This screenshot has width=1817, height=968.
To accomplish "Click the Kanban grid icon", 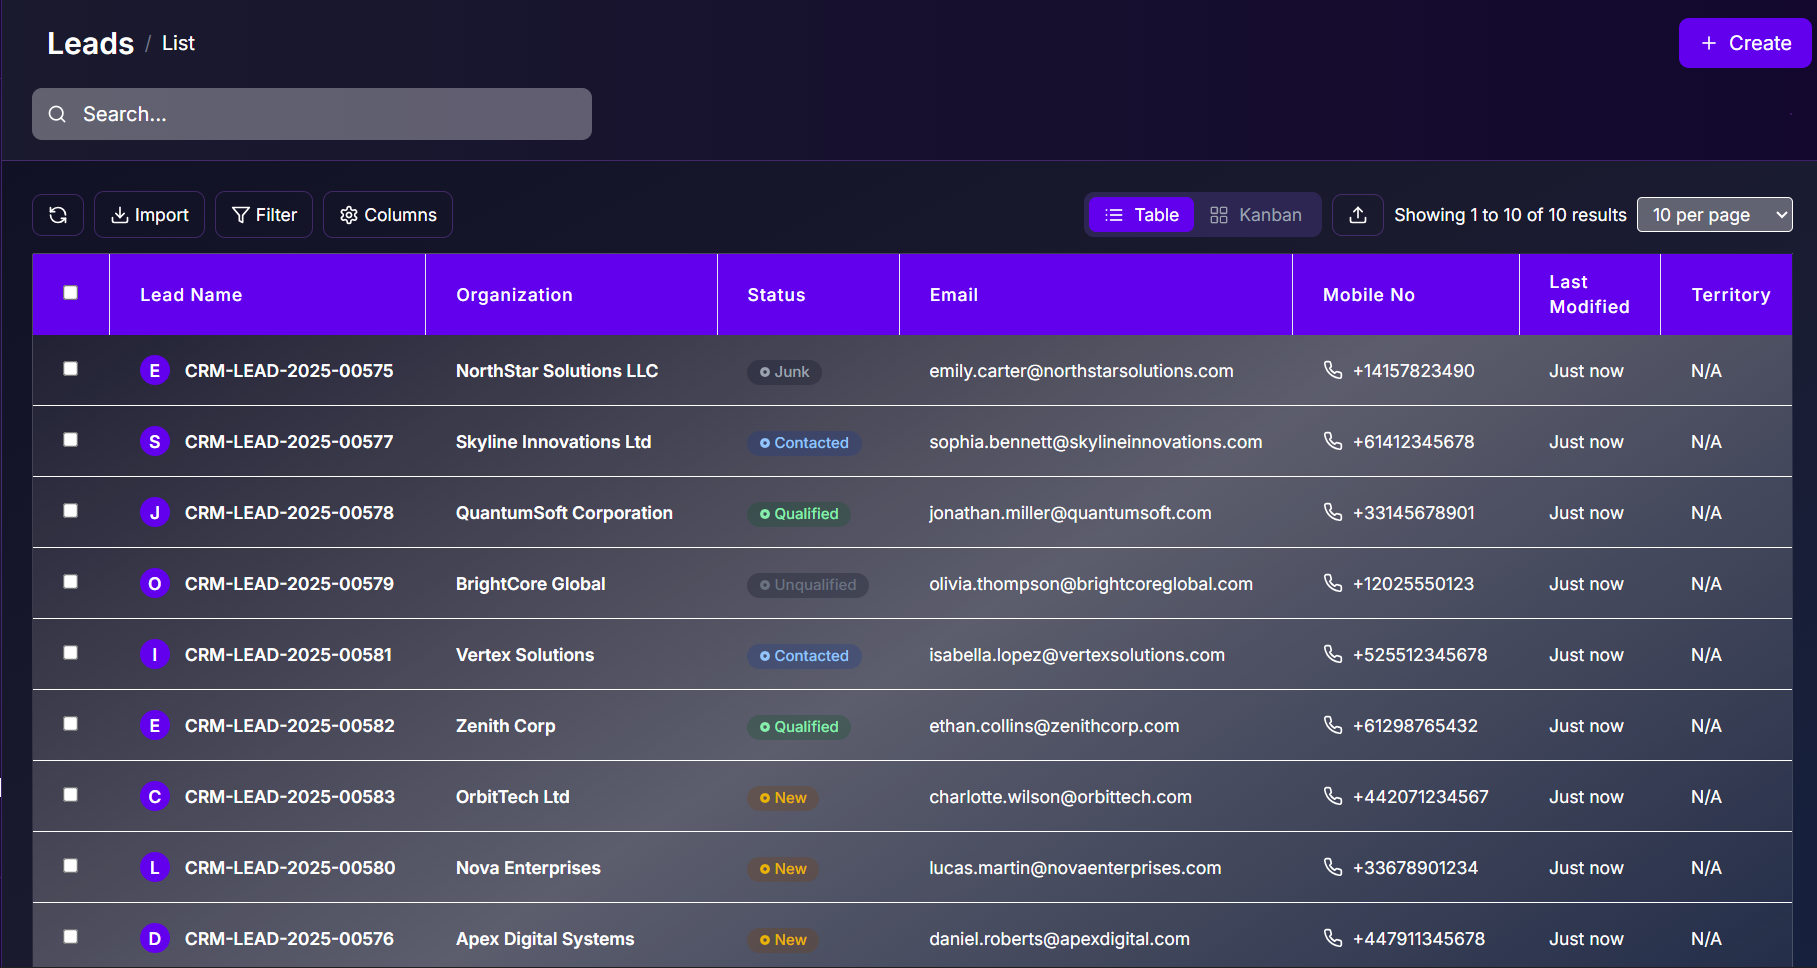I will click(x=1218, y=214).
